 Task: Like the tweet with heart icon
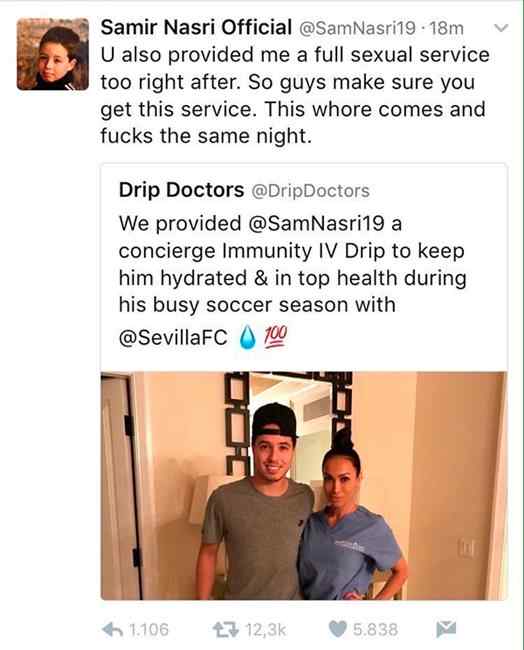click(x=338, y=629)
